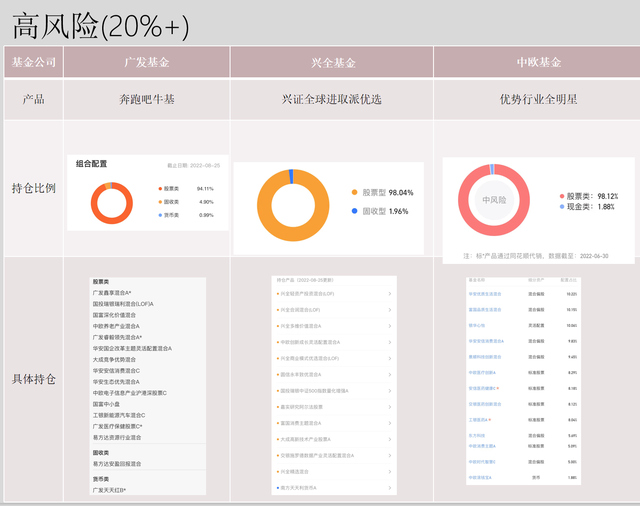
Task: Open chevron beside 兴全多维价值混合A
Action: pyautogui.click(x=390, y=326)
